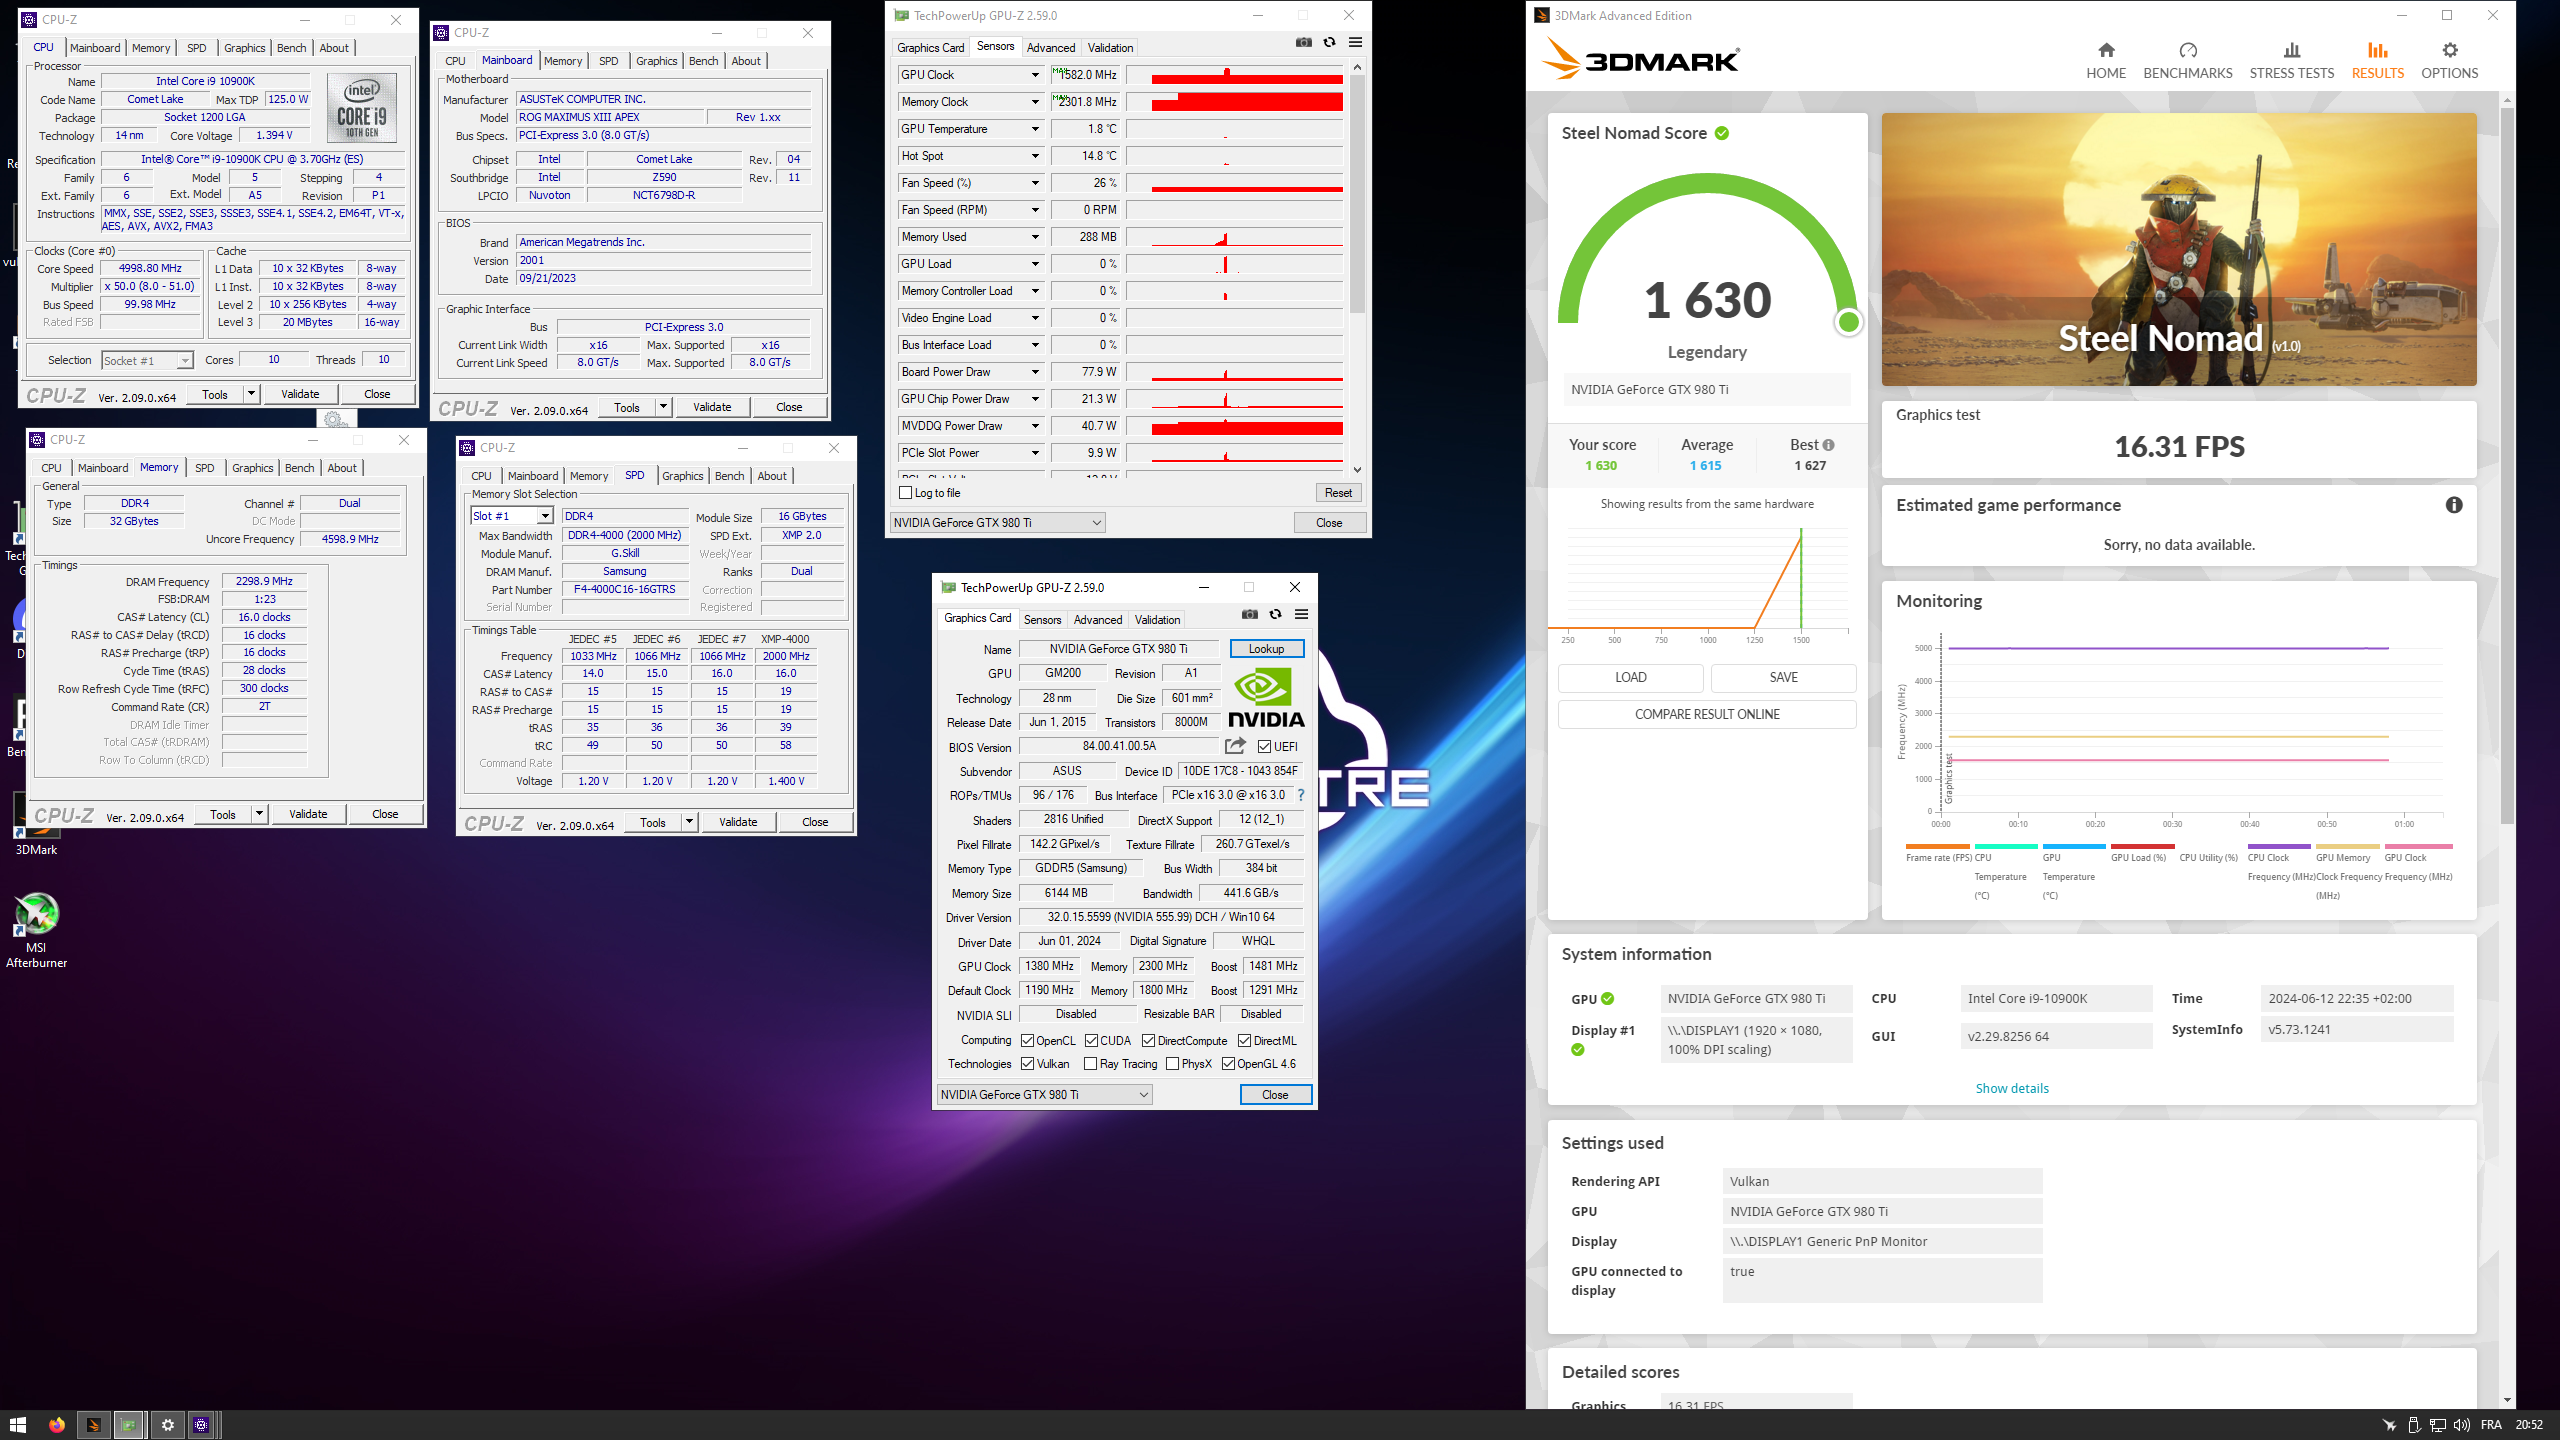This screenshot has height=1440, width=2560.
Task: Click the LOAD button in 3DMark
Action: pyautogui.click(x=1630, y=677)
